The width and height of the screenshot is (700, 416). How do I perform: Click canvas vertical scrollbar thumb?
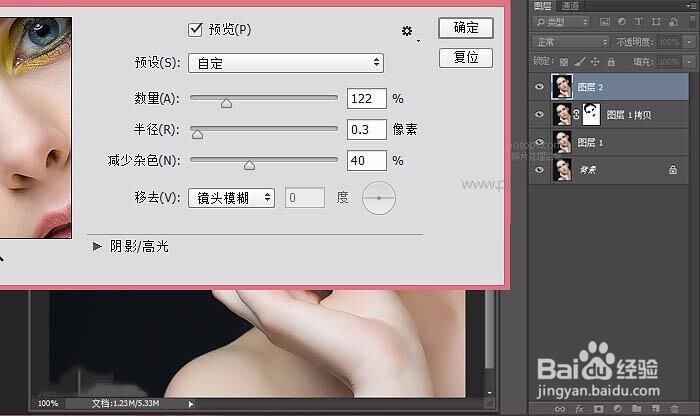point(489,329)
